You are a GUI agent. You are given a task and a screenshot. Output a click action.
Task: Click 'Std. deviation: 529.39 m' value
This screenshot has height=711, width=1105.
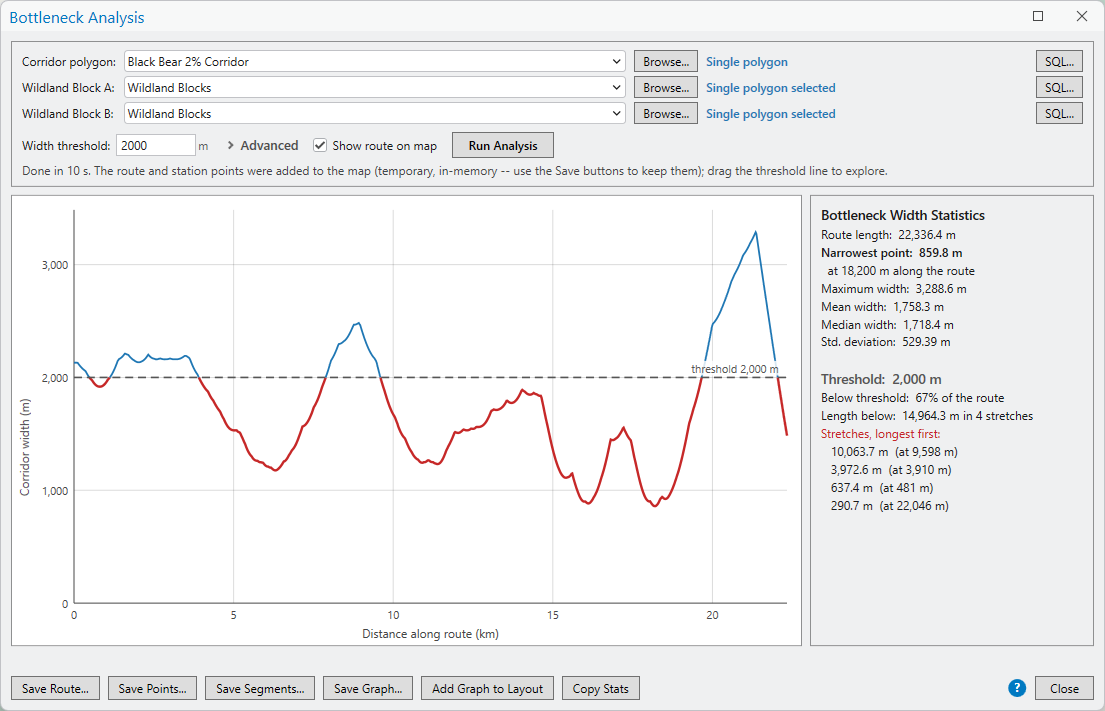885,342
